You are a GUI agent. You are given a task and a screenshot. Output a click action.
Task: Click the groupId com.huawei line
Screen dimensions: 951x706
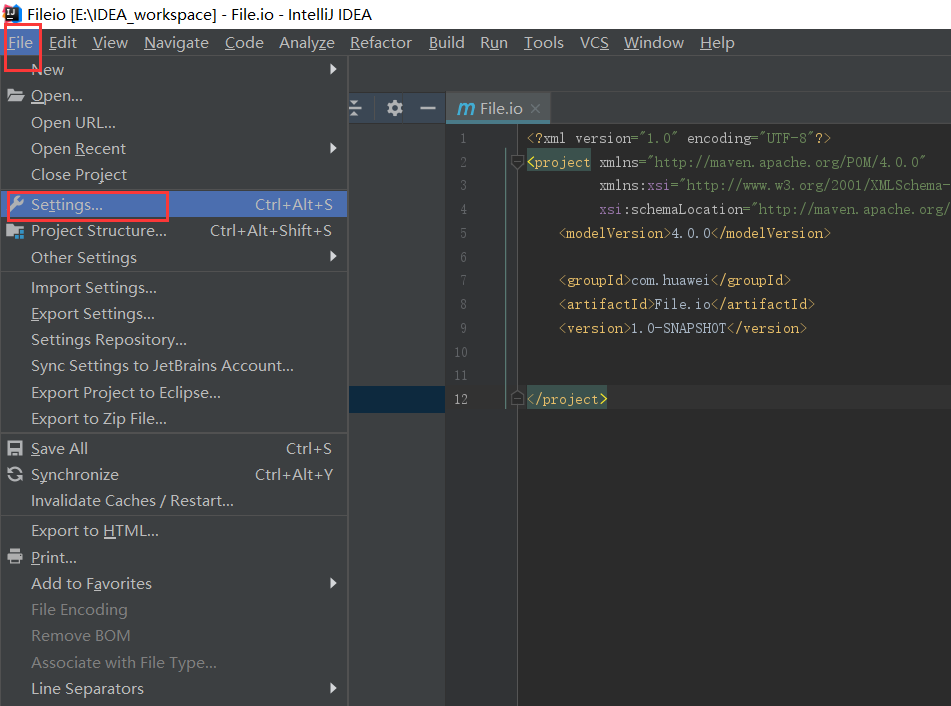tap(674, 280)
